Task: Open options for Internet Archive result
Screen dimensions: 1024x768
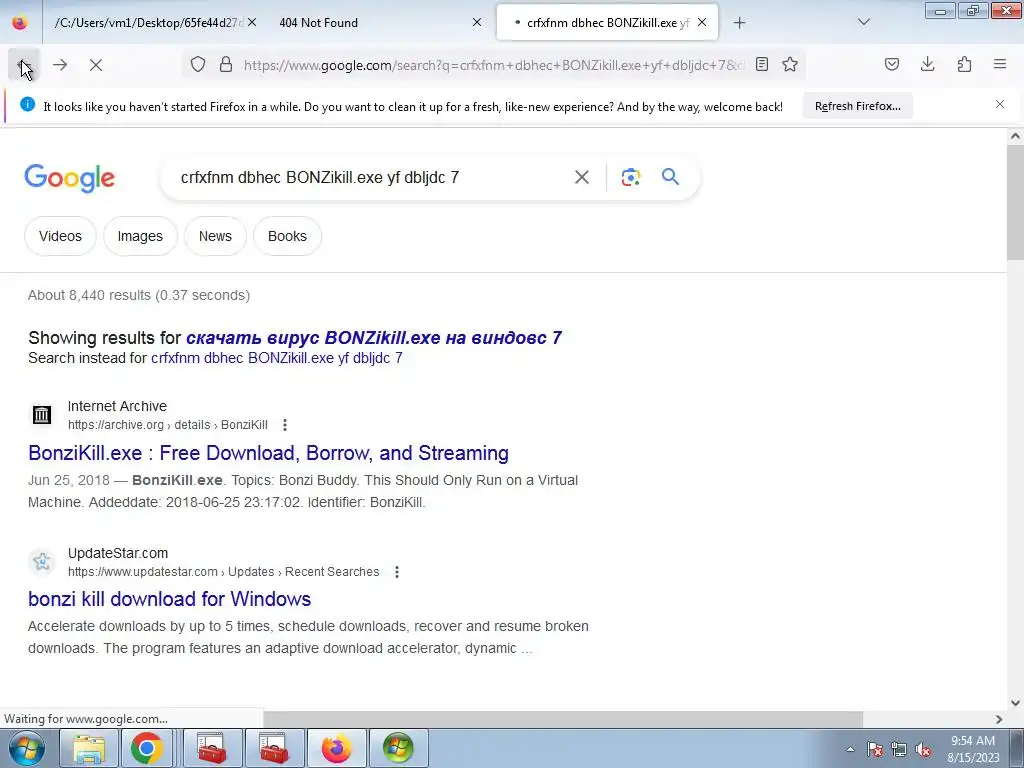Action: (285, 425)
